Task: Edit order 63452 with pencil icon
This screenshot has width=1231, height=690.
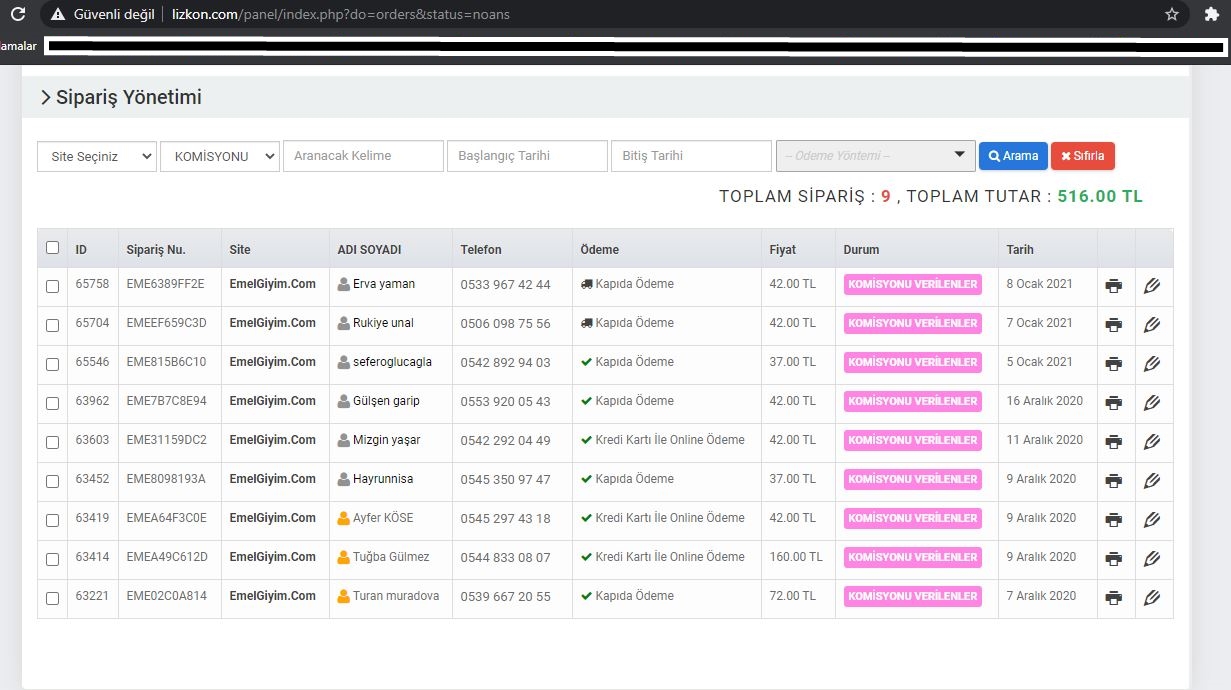Action: [1151, 481]
